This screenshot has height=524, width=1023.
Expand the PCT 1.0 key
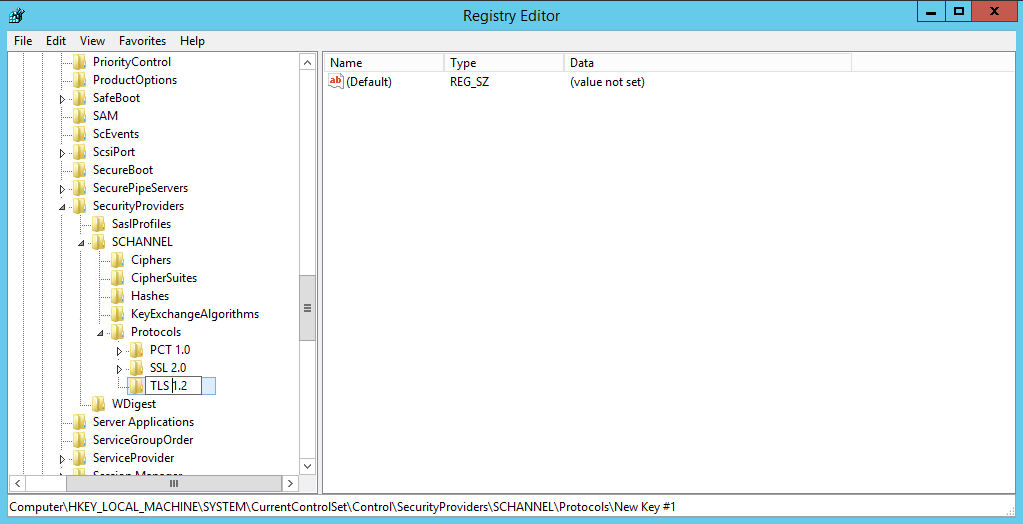point(119,351)
